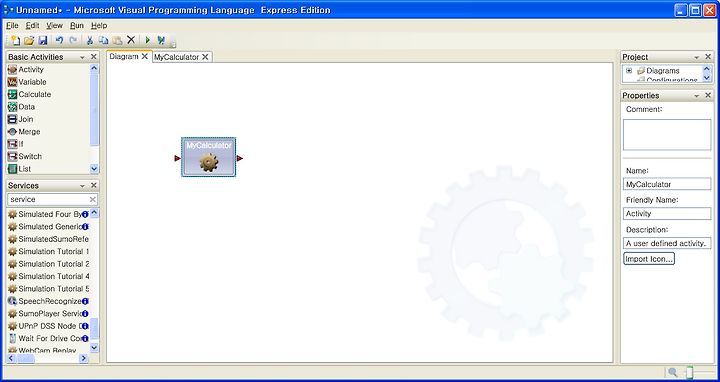Click the Copy toolbar icon
720x382 pixels.
coord(103,40)
